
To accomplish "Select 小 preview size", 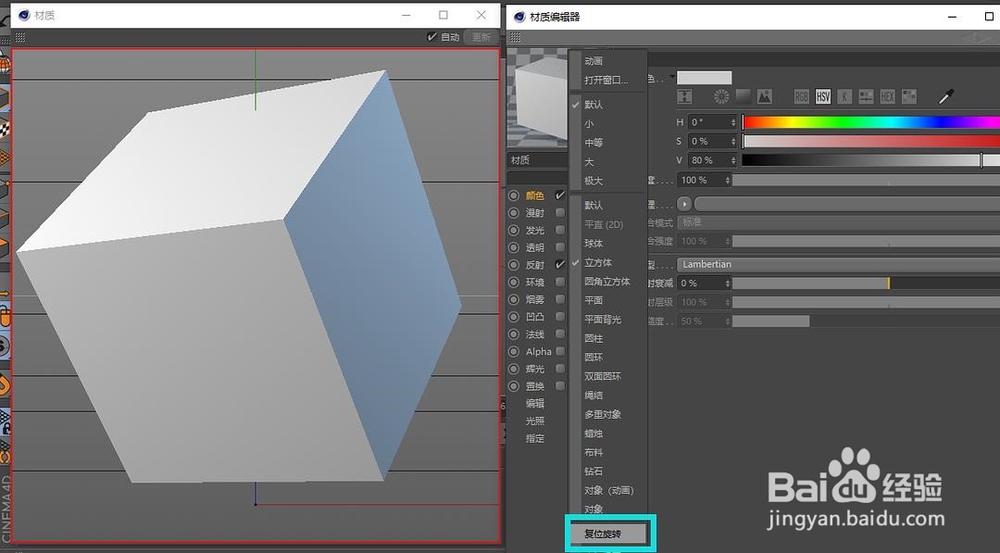I will [x=589, y=124].
